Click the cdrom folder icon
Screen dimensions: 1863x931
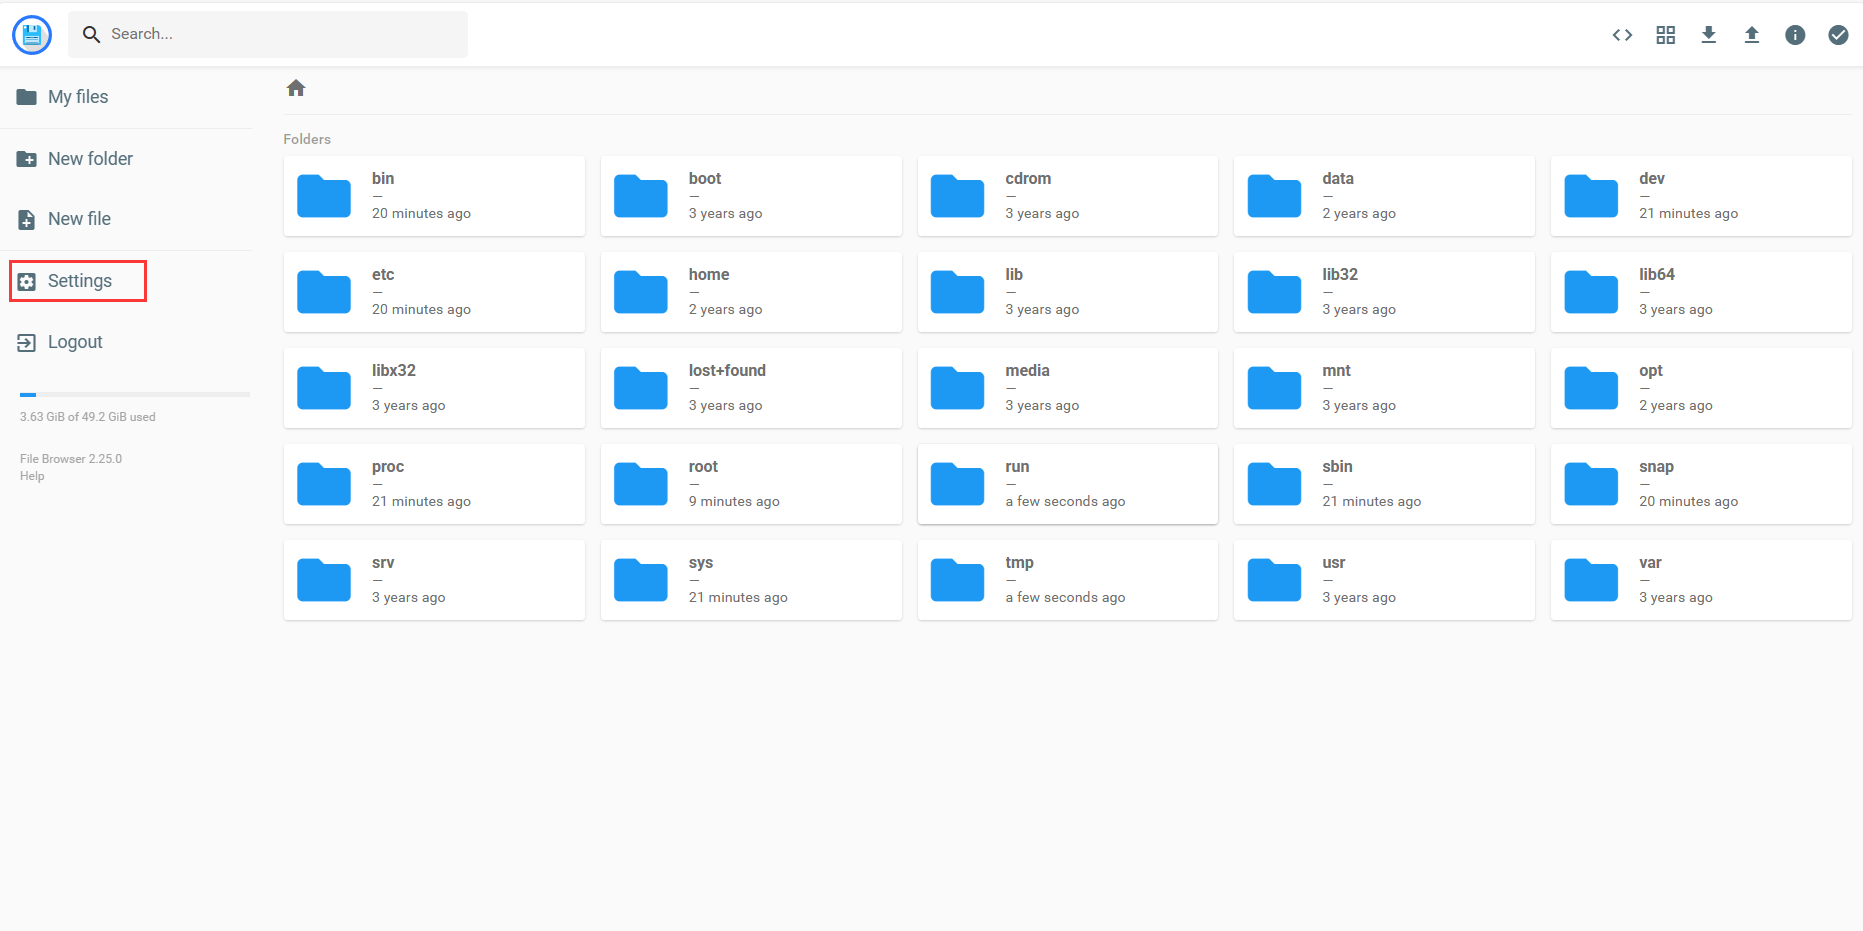click(958, 196)
